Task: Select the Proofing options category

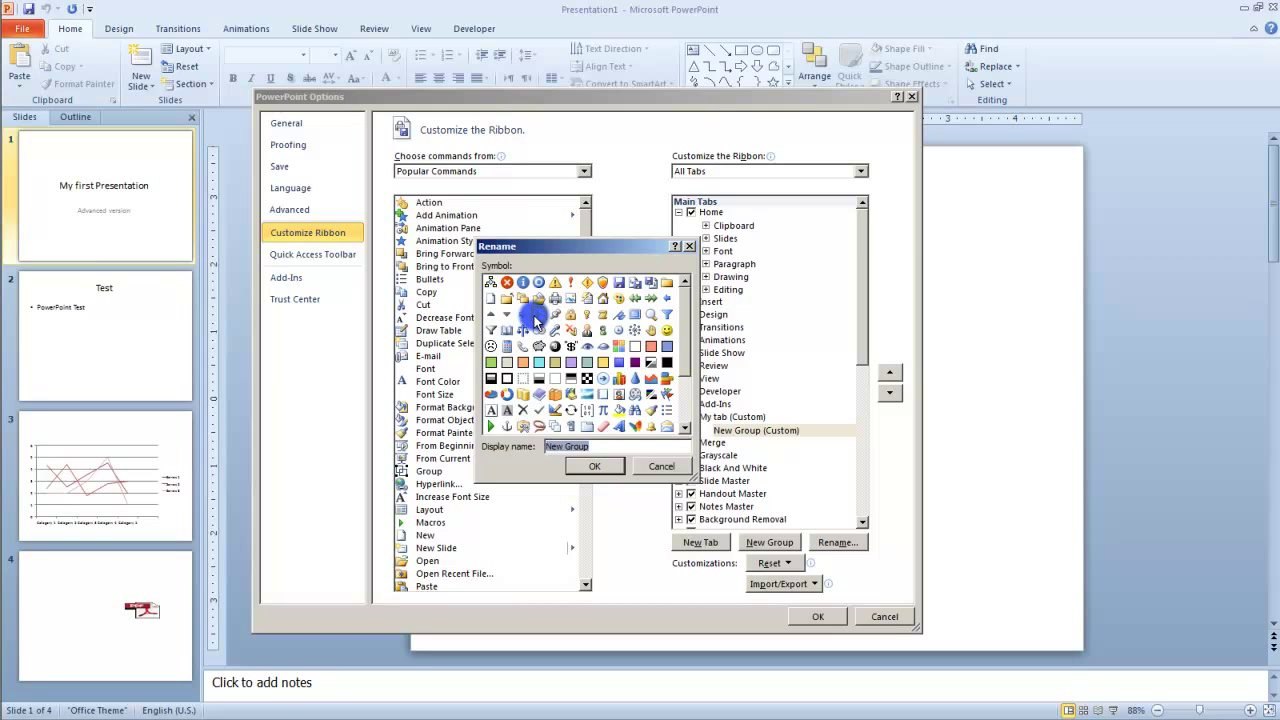Action: 288,145
